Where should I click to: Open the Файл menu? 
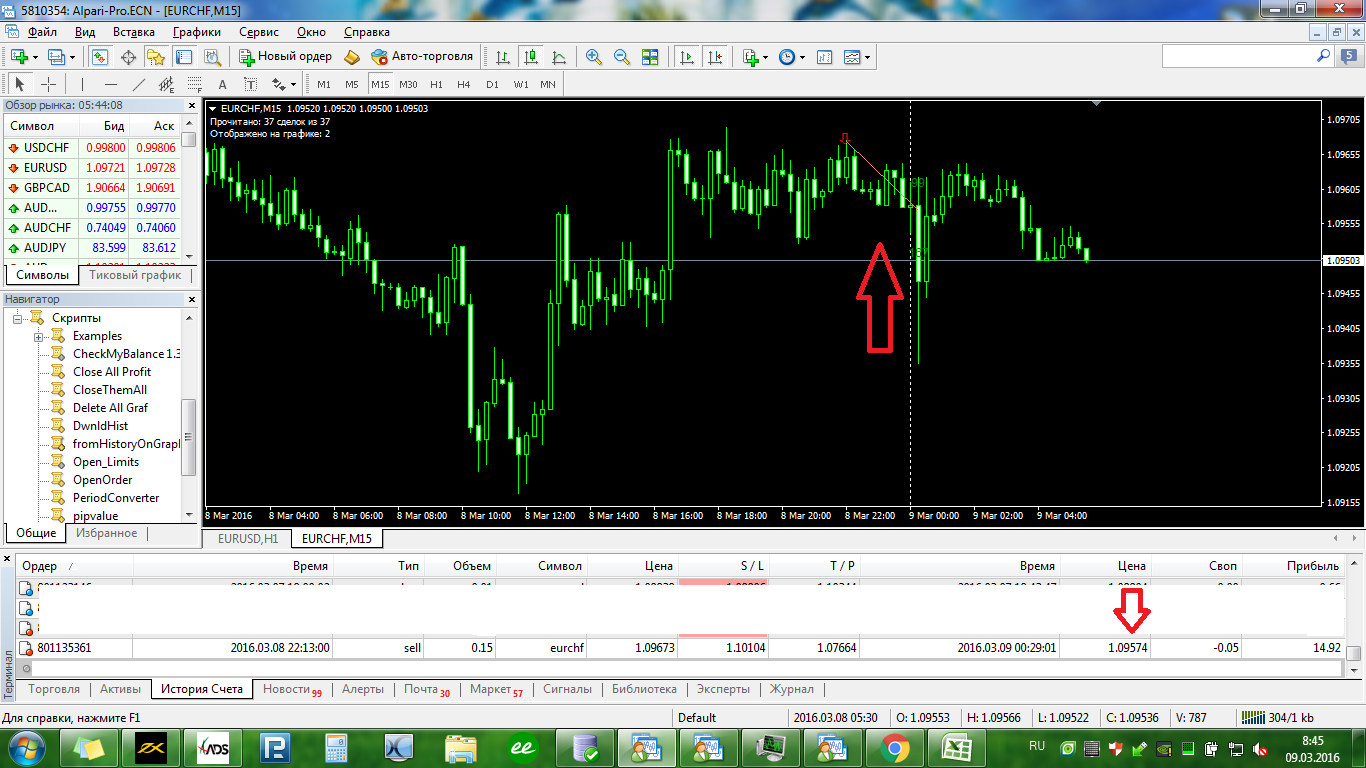[42, 32]
